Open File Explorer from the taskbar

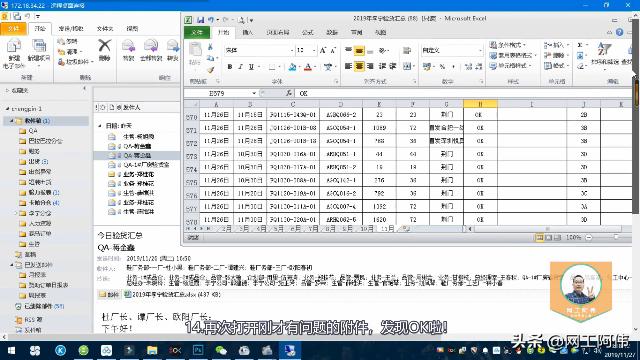click(x=152, y=351)
